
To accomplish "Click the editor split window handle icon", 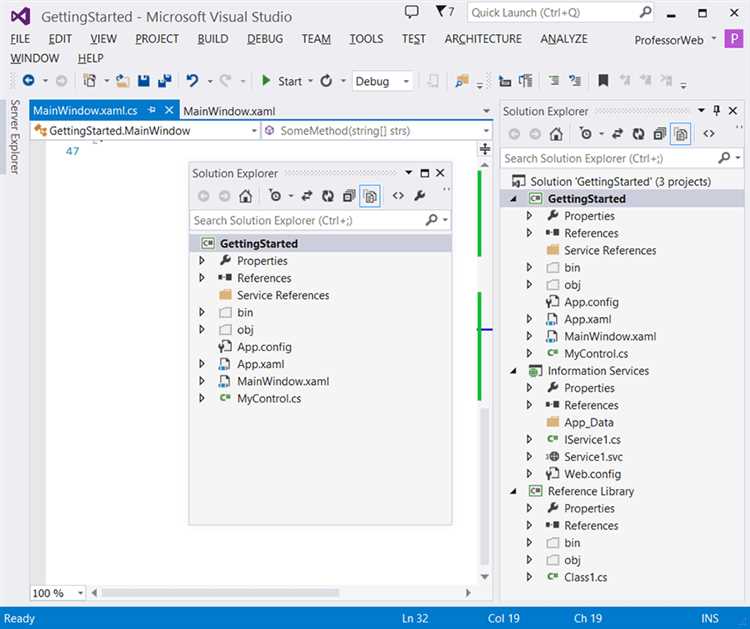I will tap(485, 149).
